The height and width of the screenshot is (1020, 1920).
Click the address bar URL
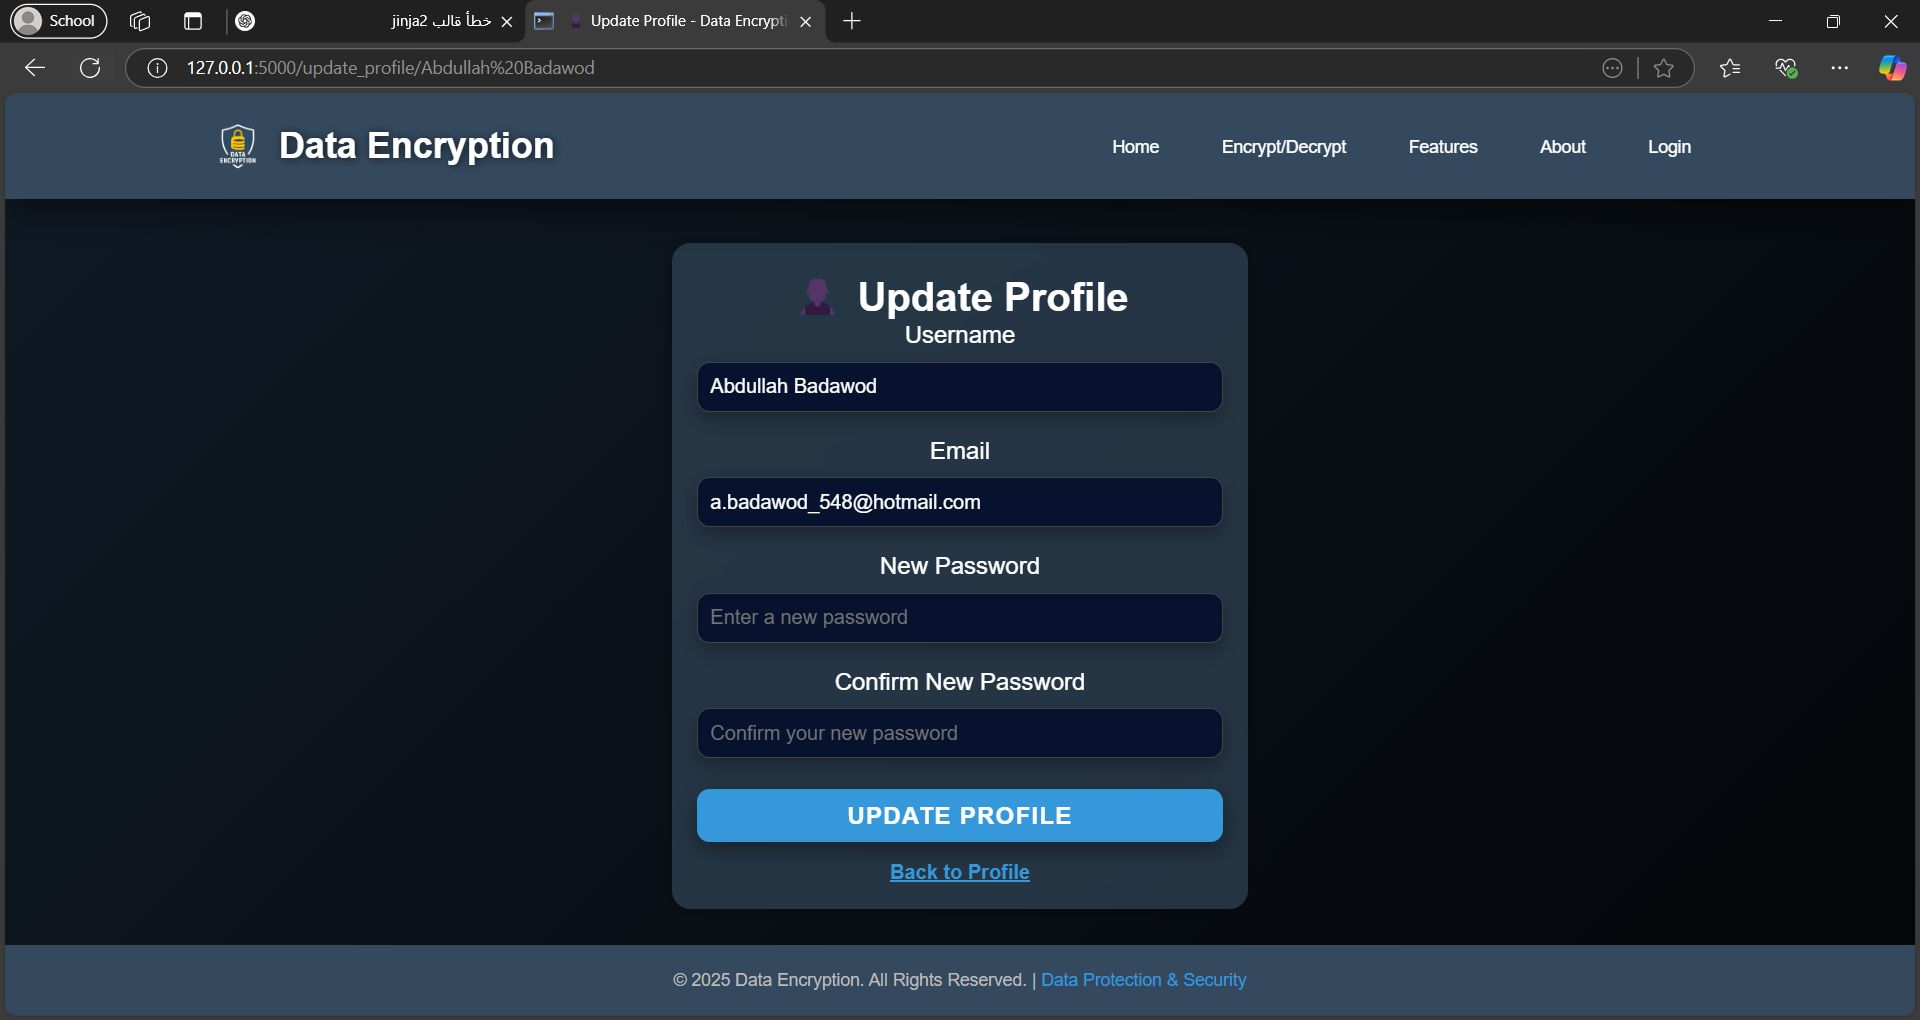391,68
